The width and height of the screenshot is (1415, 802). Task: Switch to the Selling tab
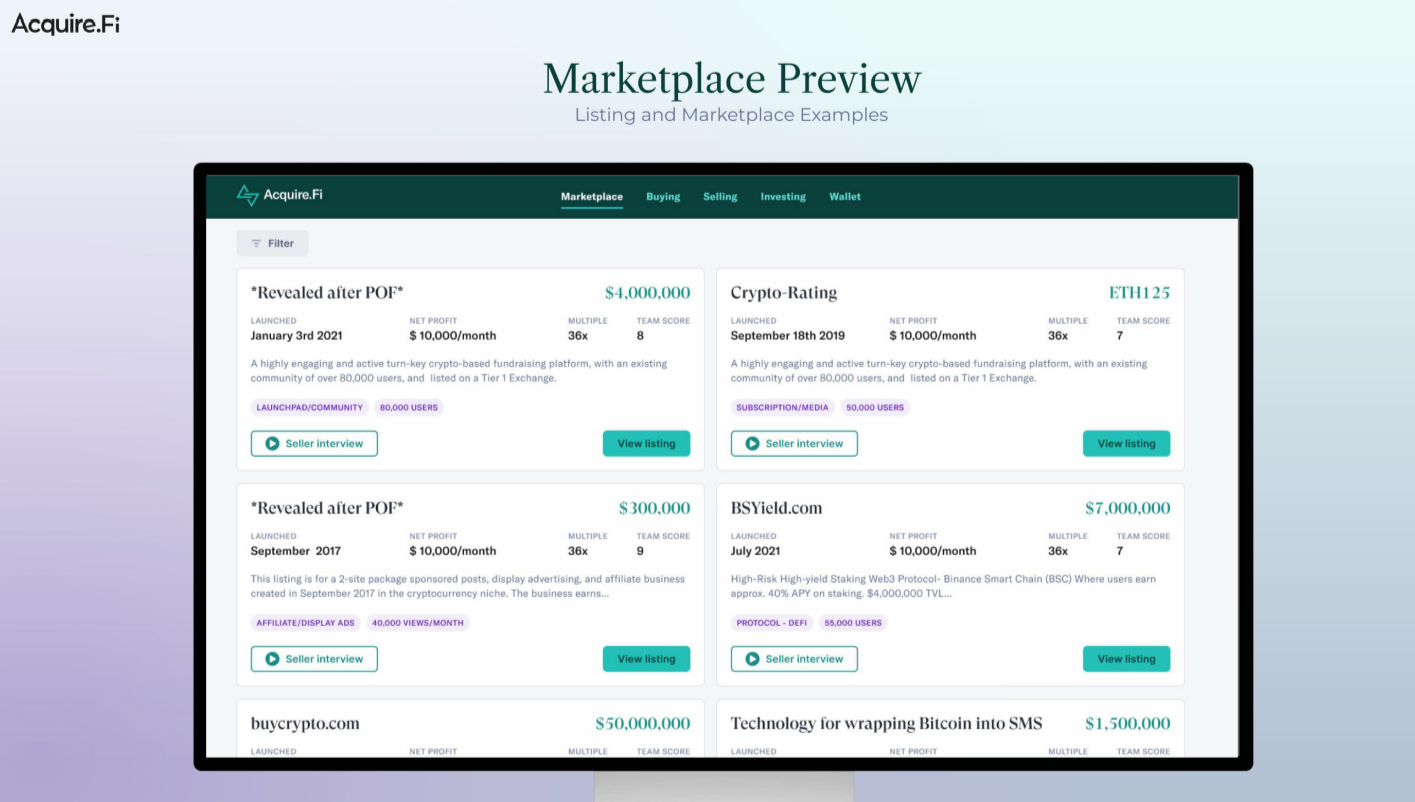point(720,197)
